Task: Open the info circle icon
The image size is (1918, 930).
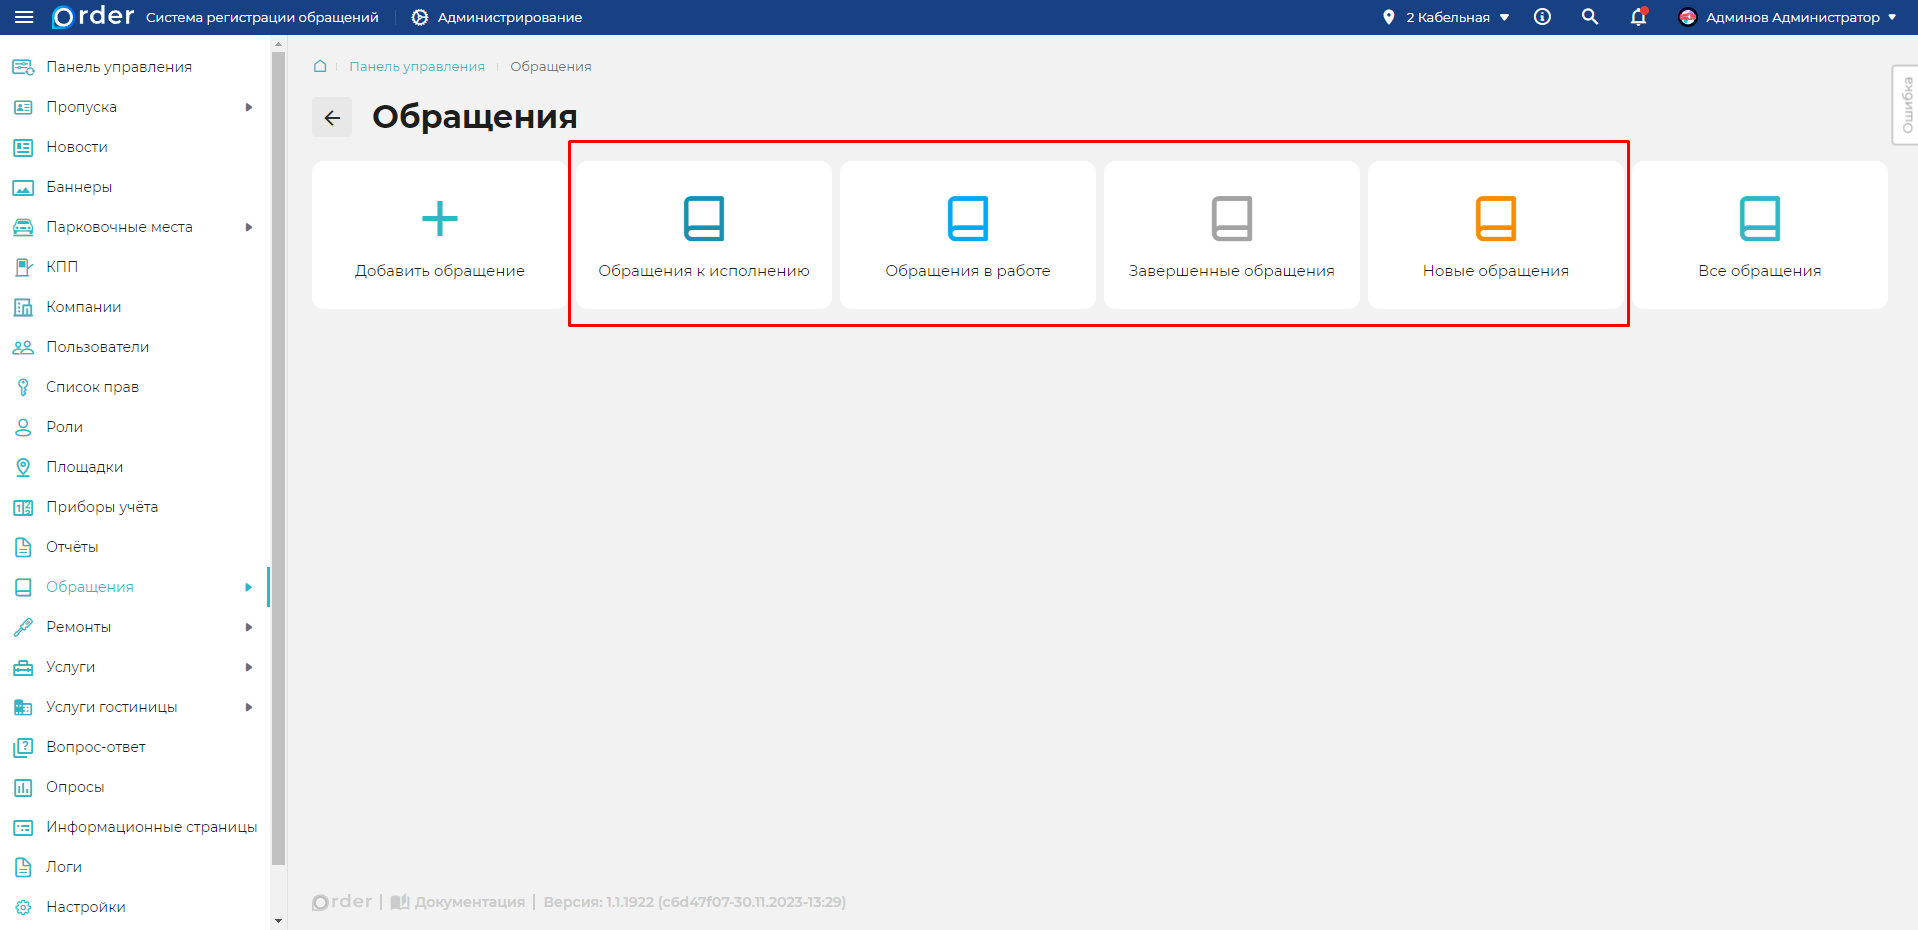Action: coord(1542,17)
